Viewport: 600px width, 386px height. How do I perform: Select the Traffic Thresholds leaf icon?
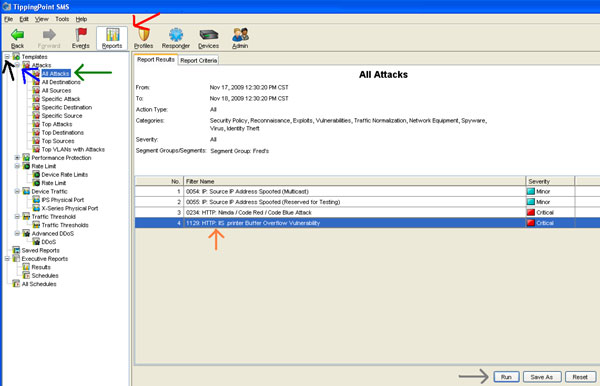[x=36, y=225]
